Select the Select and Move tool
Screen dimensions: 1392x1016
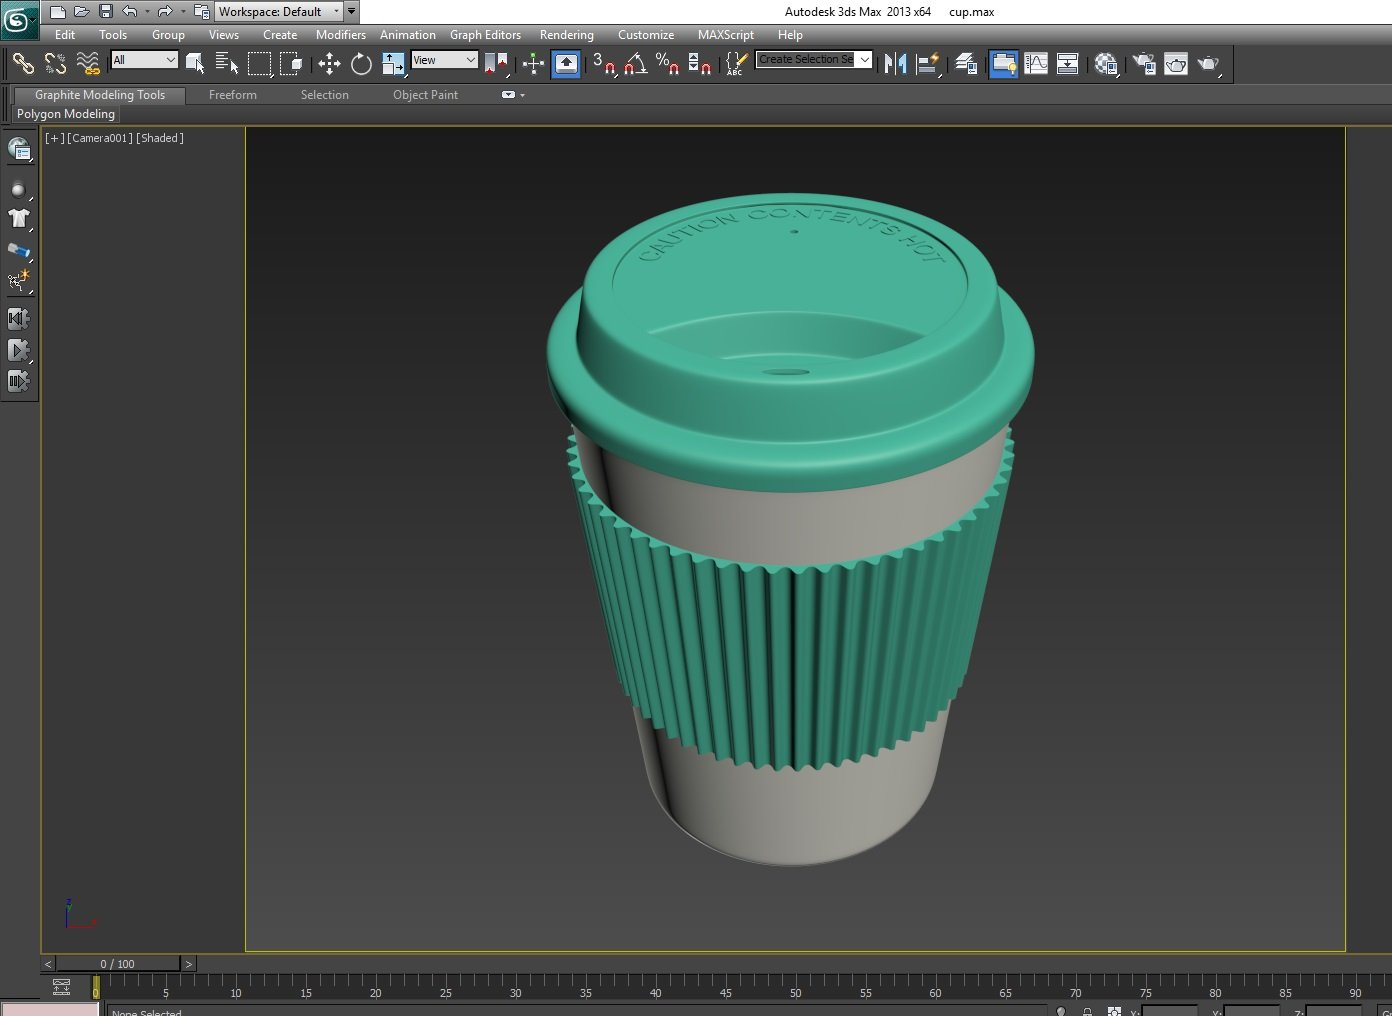(x=329, y=64)
